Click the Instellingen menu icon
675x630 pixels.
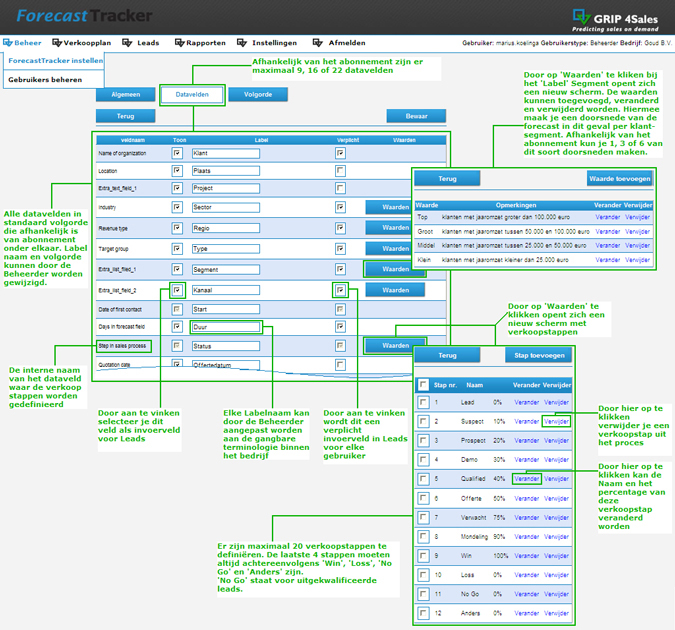tap(242, 43)
